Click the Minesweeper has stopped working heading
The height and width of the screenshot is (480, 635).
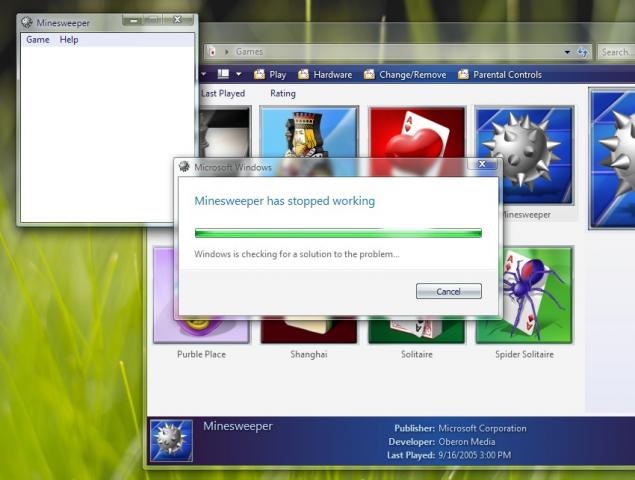coord(285,201)
